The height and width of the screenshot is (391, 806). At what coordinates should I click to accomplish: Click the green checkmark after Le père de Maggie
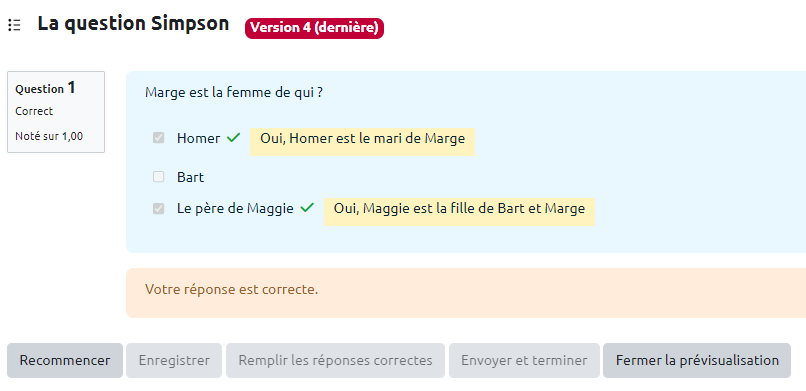307,208
